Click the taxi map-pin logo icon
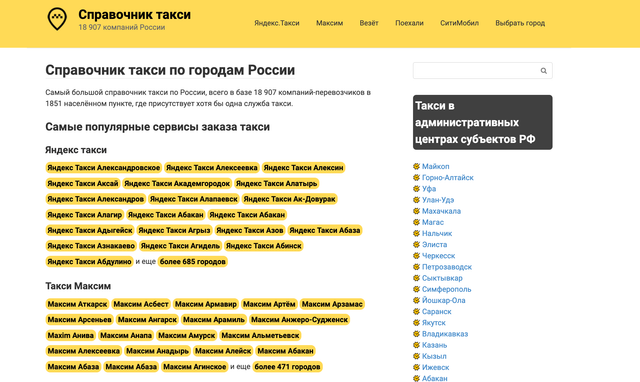This screenshot has height=382, width=640. click(57, 19)
